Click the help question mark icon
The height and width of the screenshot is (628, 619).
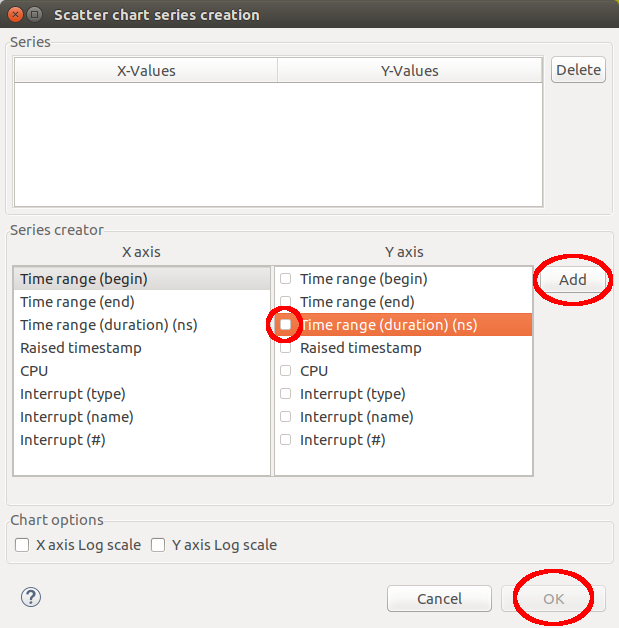(30, 597)
